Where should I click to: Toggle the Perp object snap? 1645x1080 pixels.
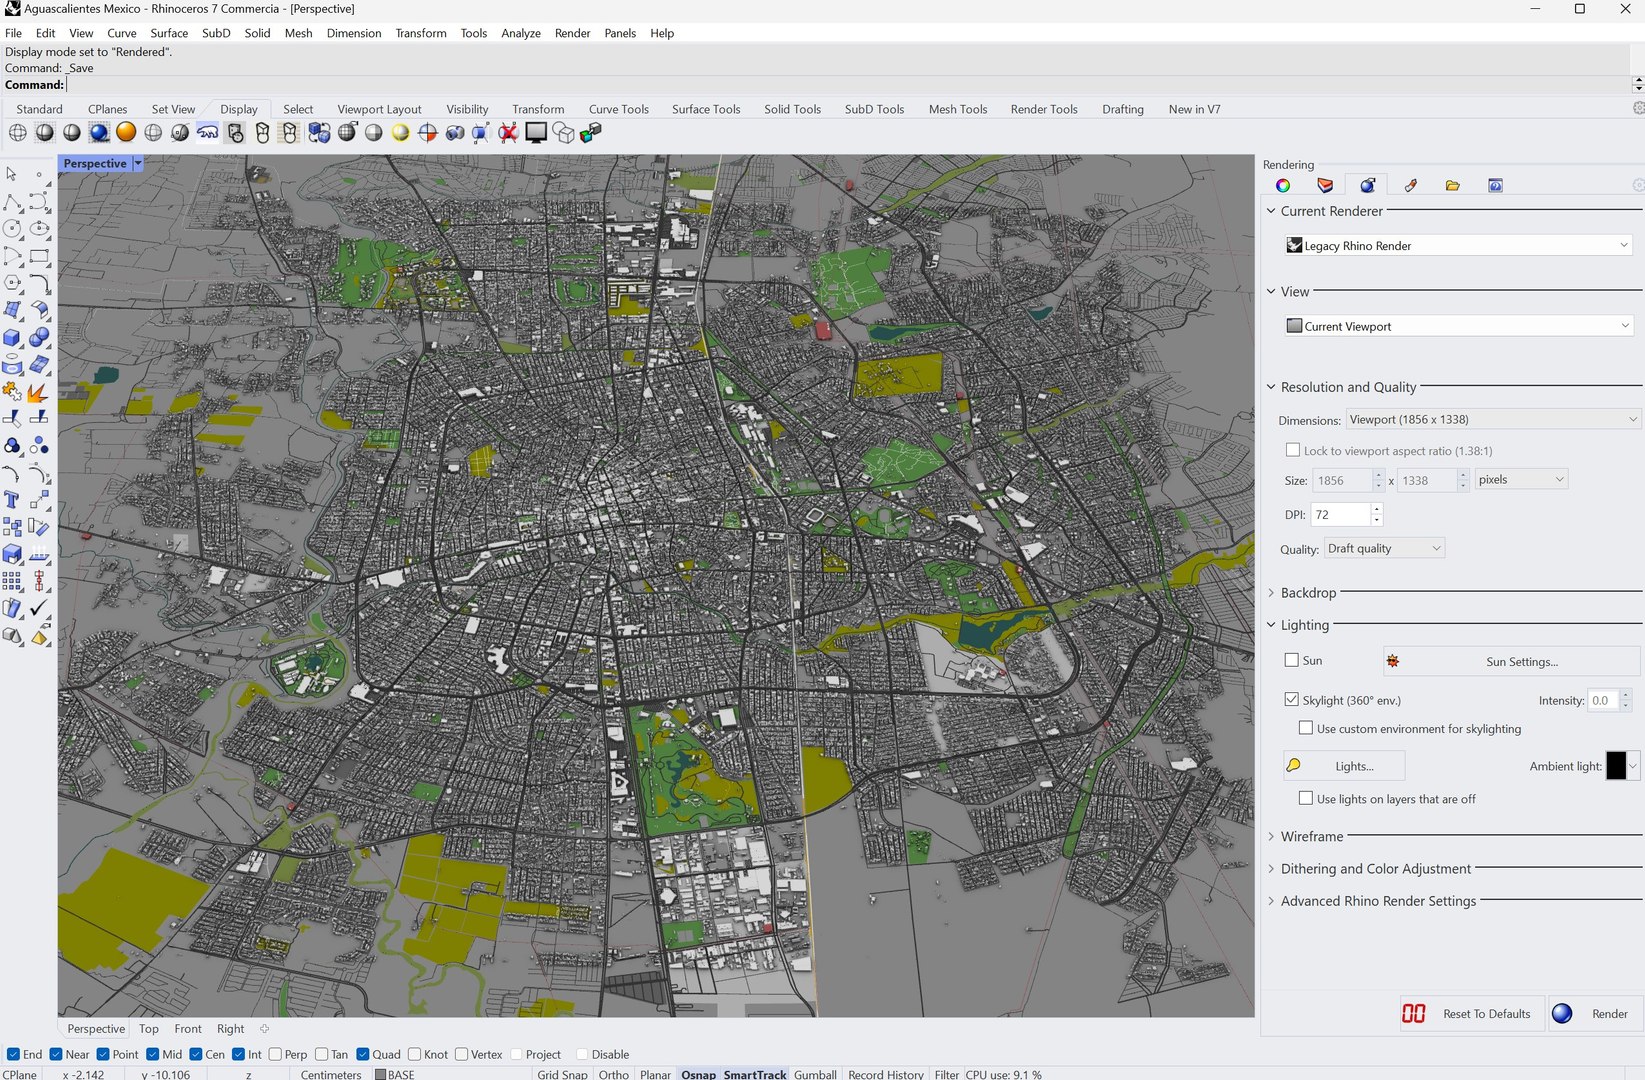tap(275, 1054)
